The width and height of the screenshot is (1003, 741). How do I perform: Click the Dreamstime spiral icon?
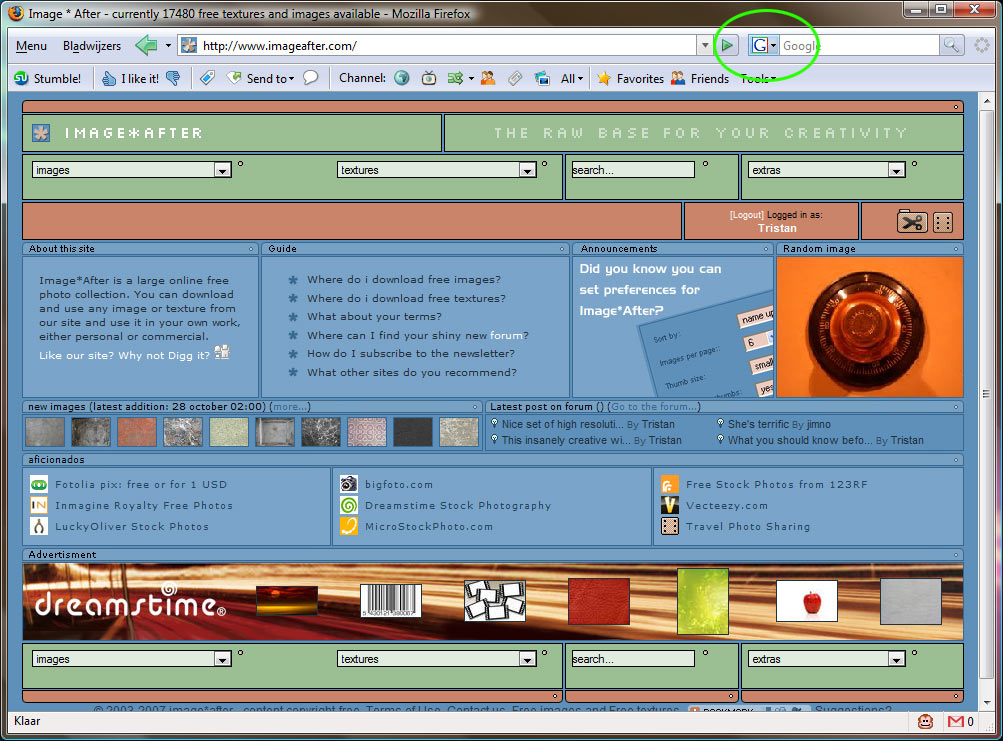[349, 506]
